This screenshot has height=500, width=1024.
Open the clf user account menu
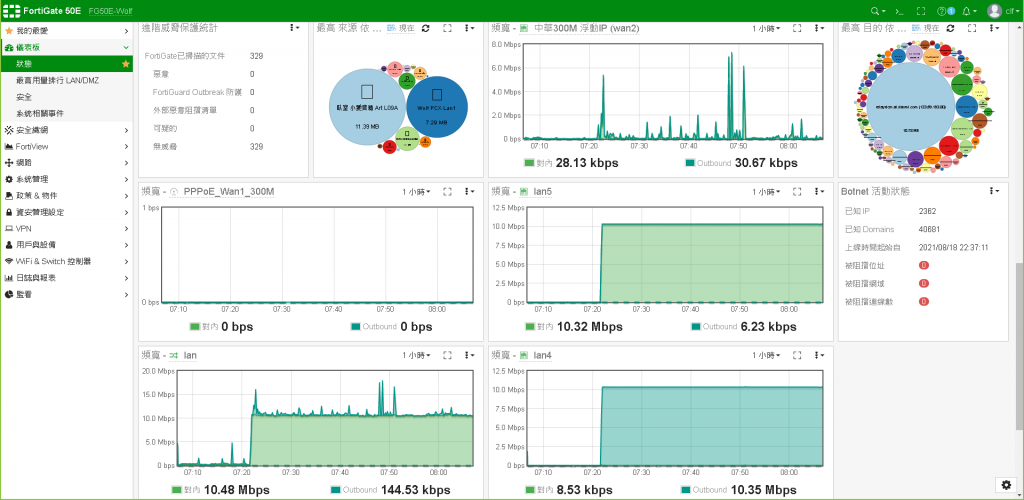(x=999, y=10)
